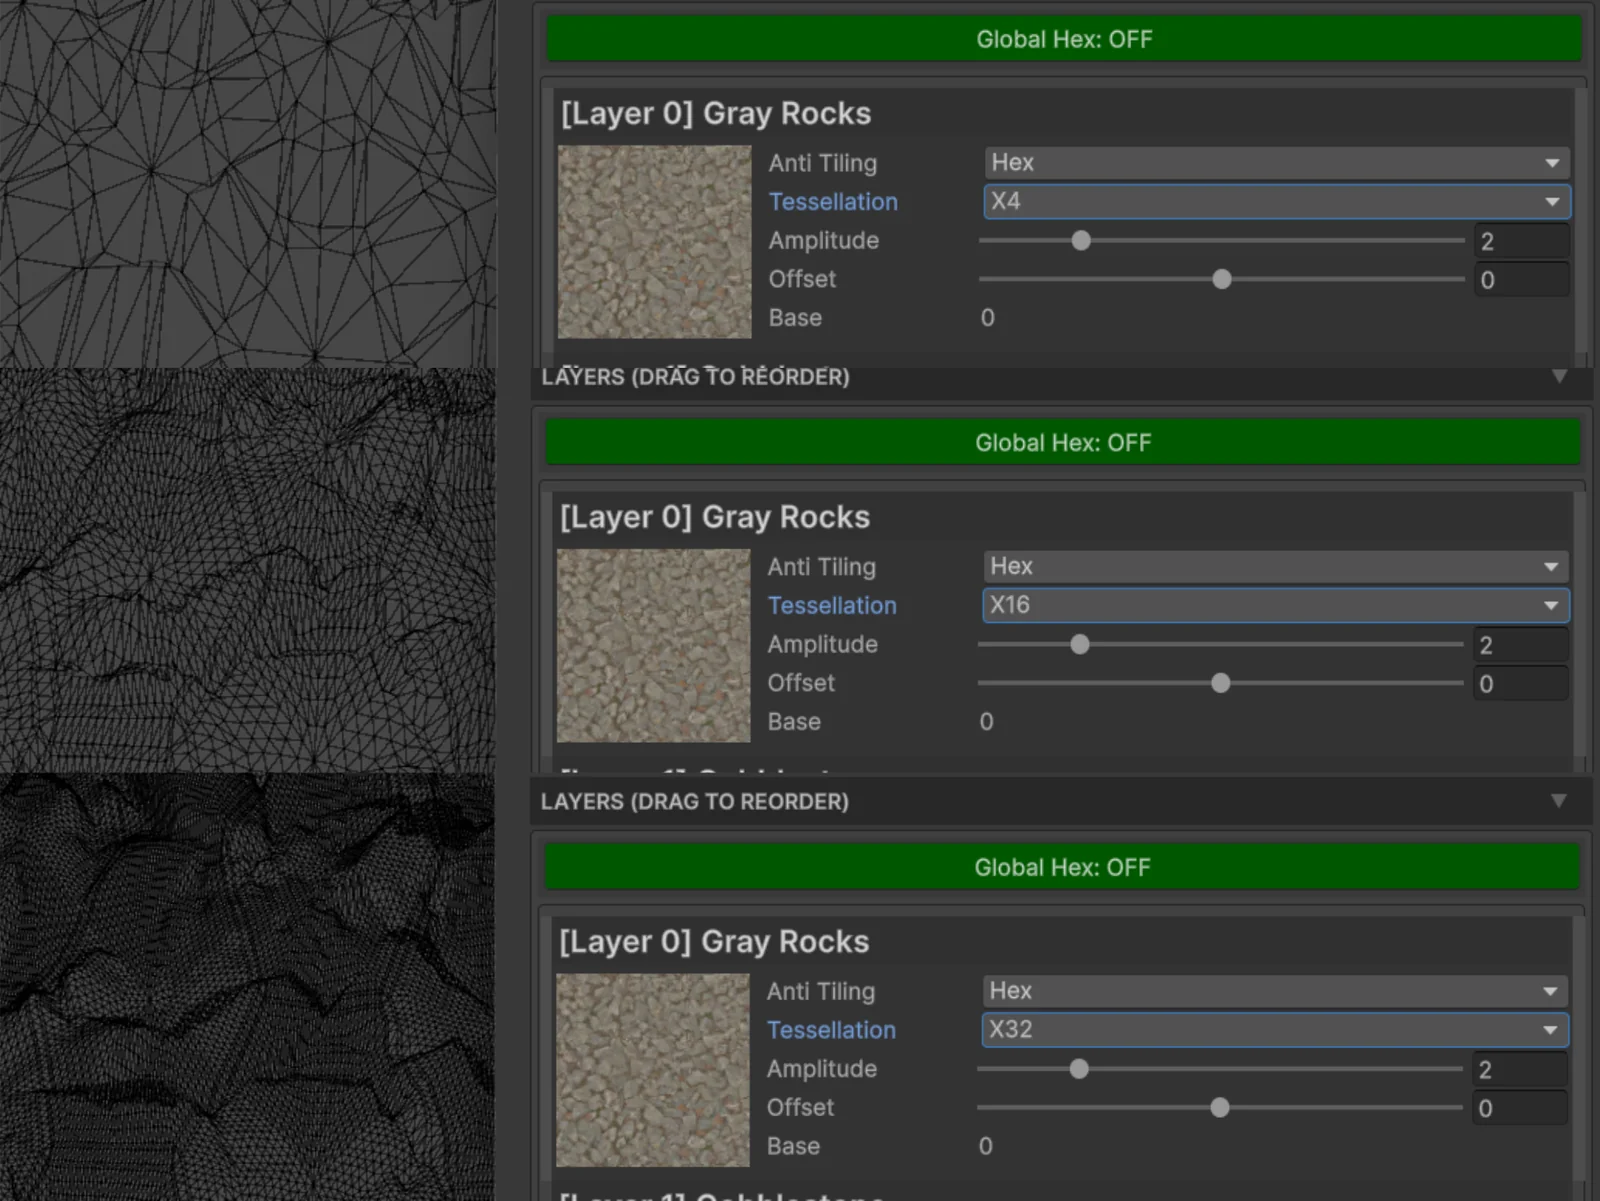Collapse the upper LAYERS (DRAG TO REORDER) section arrow
Viewport: 1600px width, 1201px height.
point(1559,376)
